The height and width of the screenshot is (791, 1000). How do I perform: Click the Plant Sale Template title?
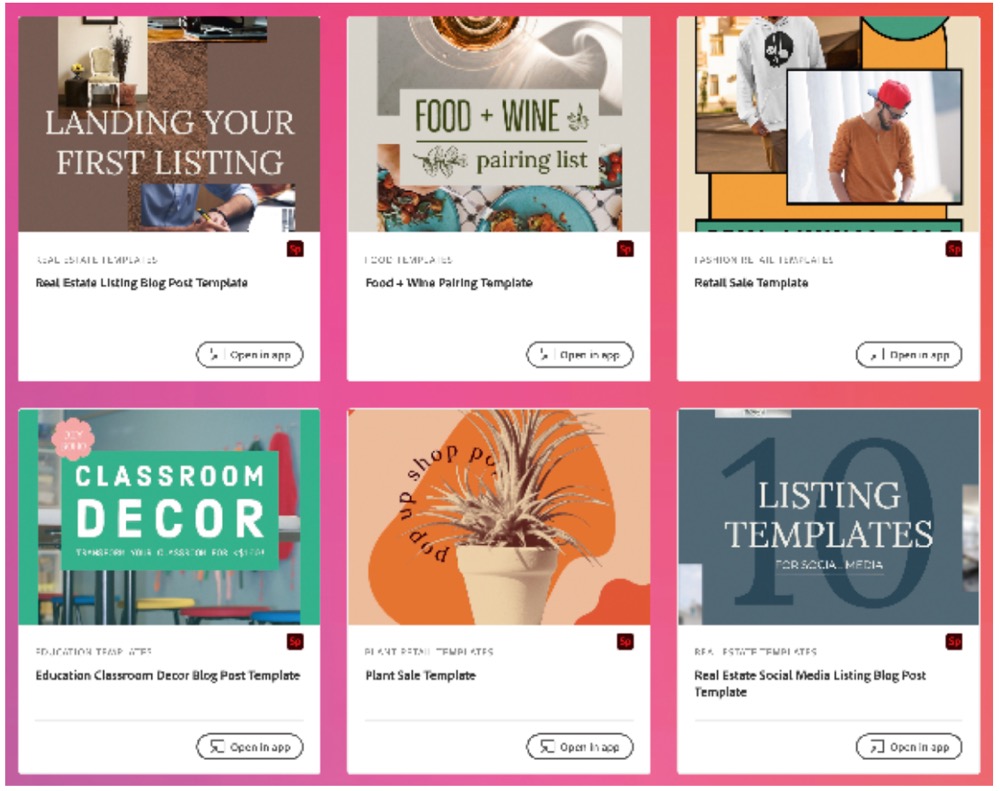coord(420,675)
